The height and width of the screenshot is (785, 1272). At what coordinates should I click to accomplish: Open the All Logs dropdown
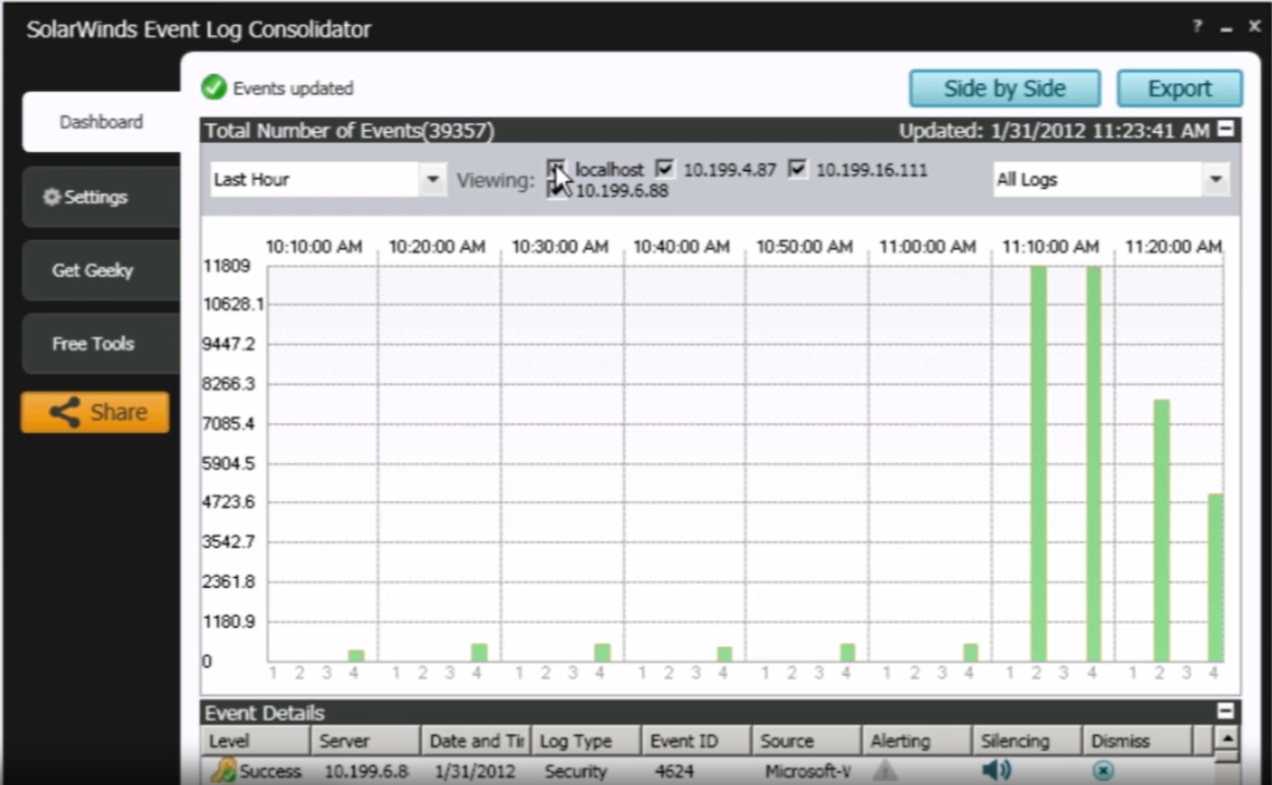1111,180
